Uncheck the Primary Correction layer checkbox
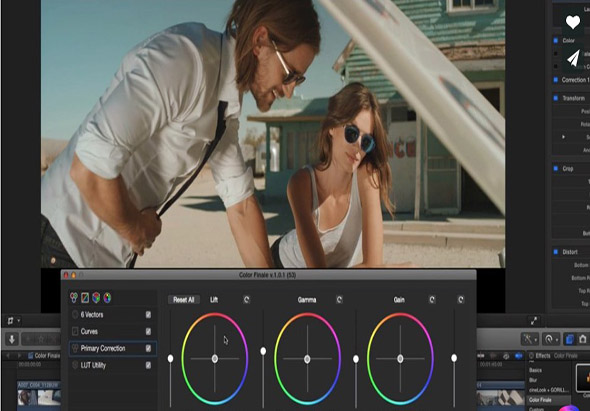The width and height of the screenshot is (590, 411). 148,348
